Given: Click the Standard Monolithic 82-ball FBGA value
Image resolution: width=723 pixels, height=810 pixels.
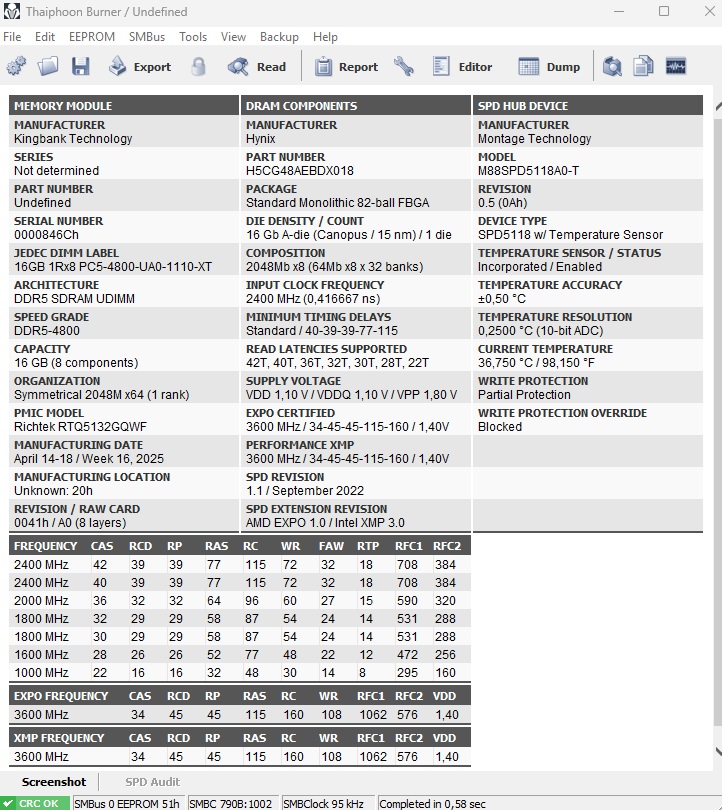Looking at the screenshot, I should 338,203.
